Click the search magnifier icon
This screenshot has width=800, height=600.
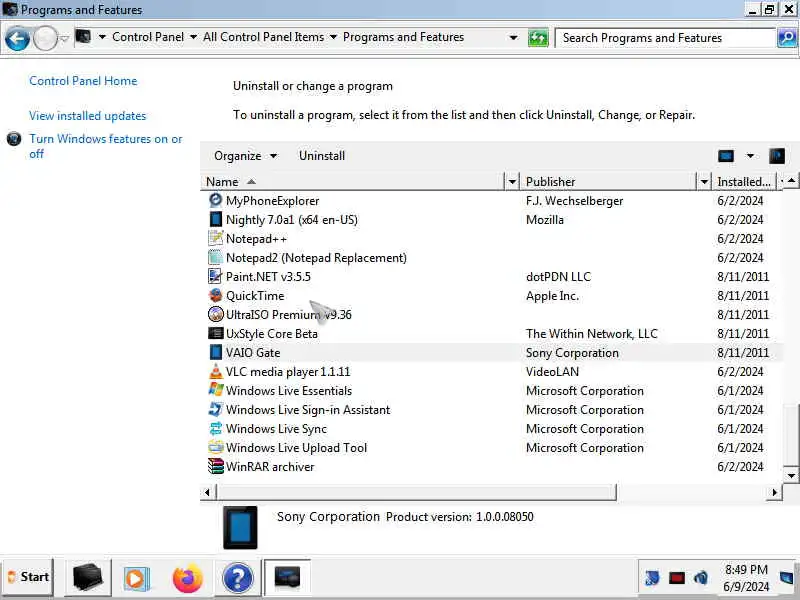click(787, 38)
